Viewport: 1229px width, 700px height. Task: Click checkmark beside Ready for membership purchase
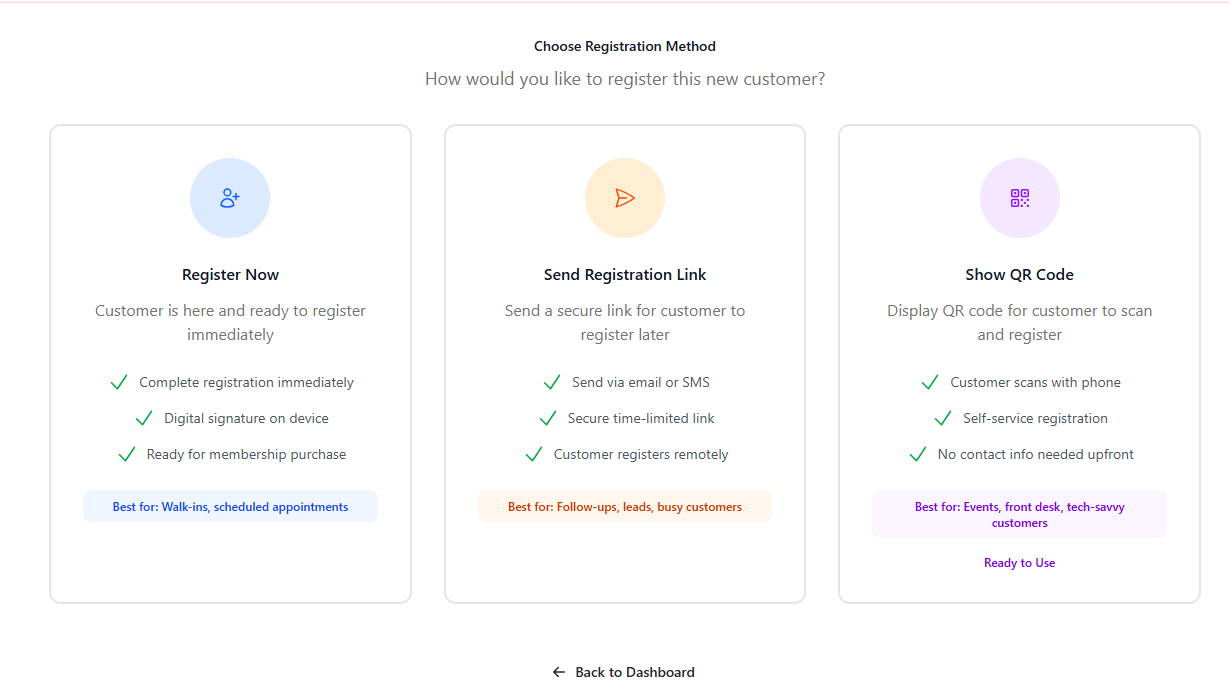point(127,454)
